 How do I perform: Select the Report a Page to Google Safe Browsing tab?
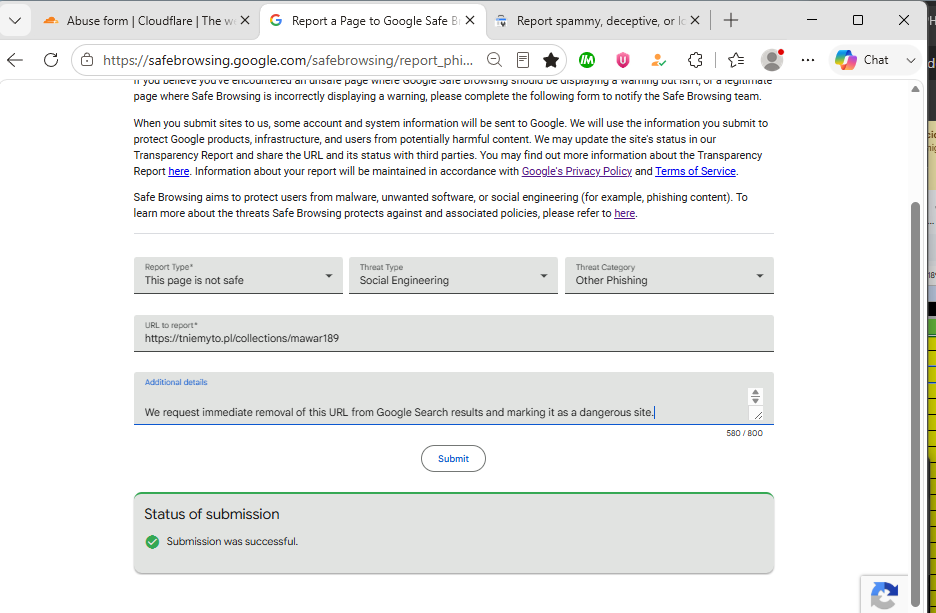[373, 21]
